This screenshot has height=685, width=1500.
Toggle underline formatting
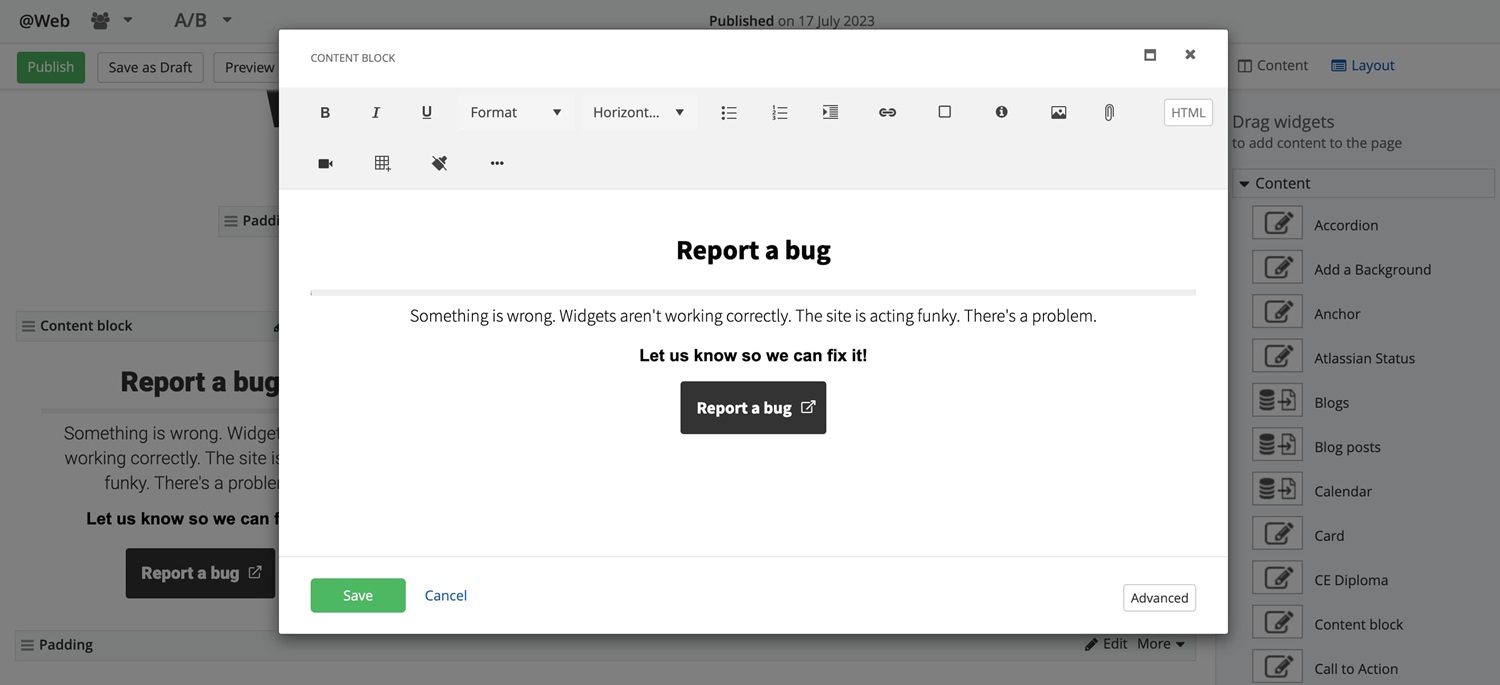coord(427,113)
